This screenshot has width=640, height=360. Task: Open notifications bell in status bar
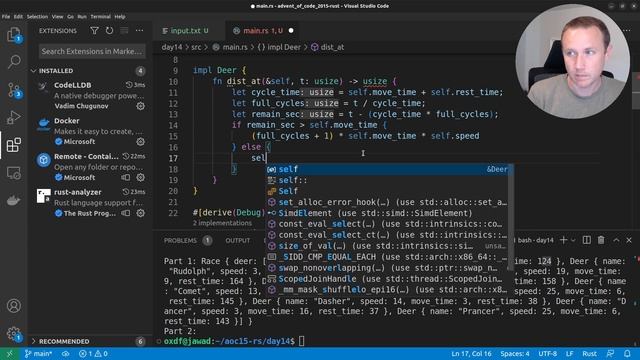point(627,353)
